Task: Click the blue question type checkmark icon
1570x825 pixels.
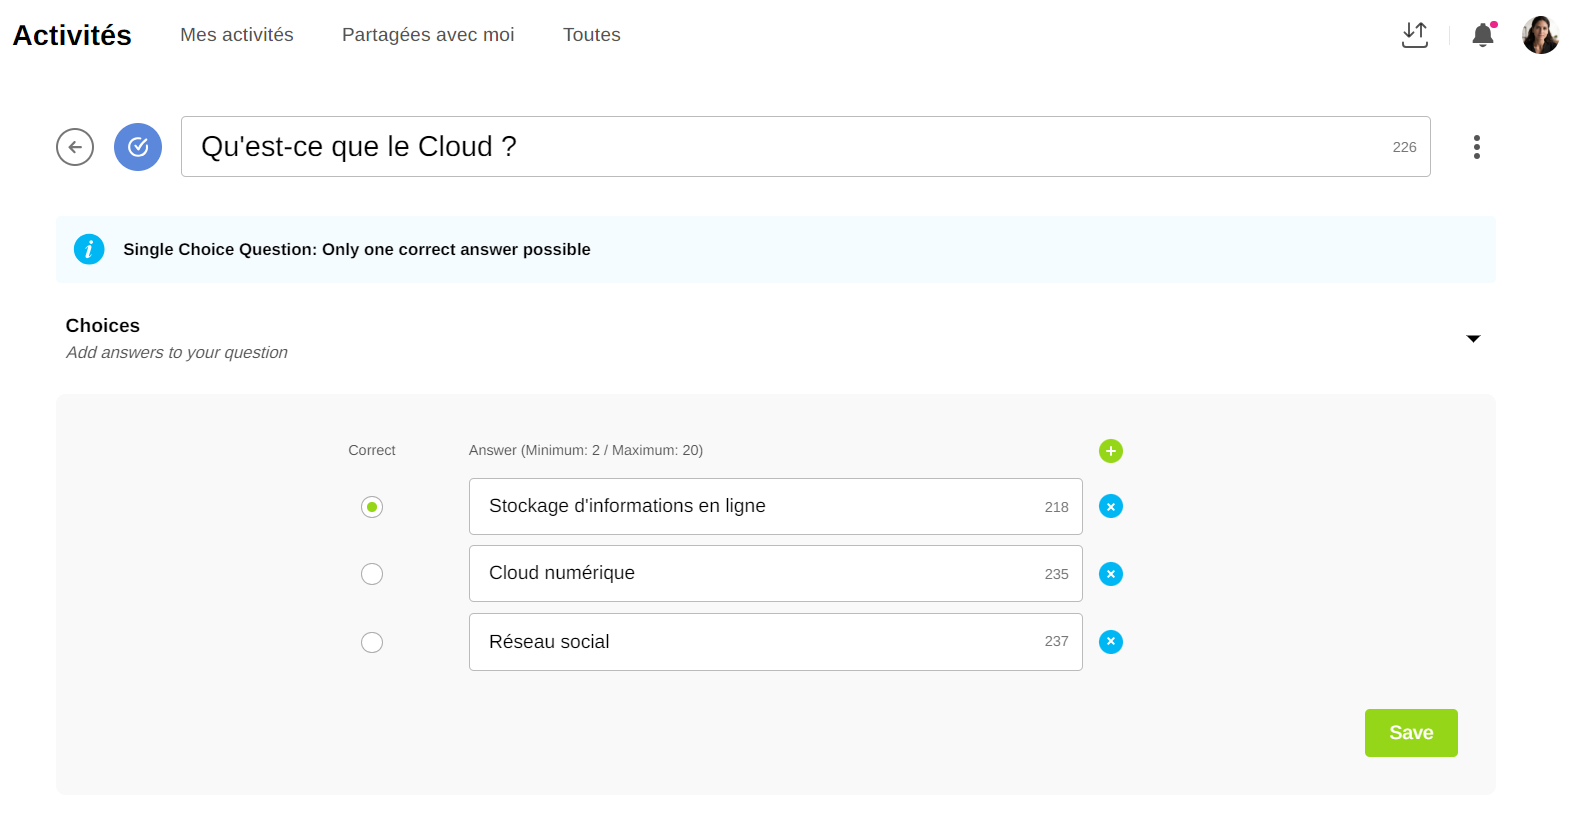Action: pos(138,147)
